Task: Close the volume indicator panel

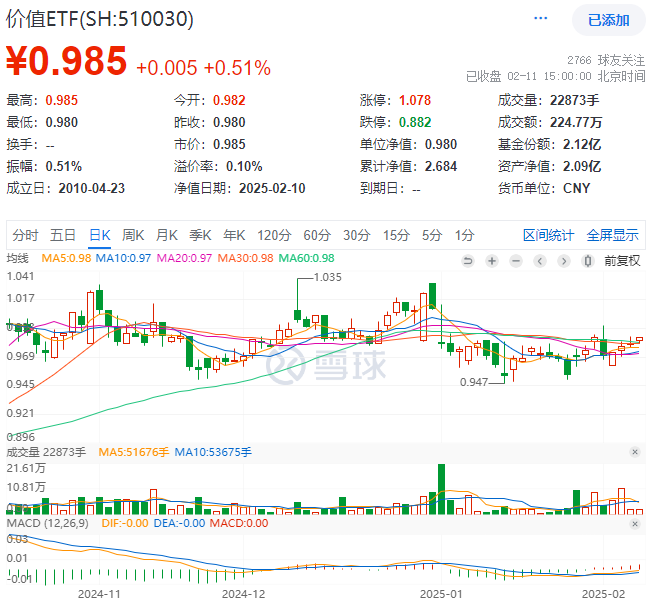Action: coord(635,452)
